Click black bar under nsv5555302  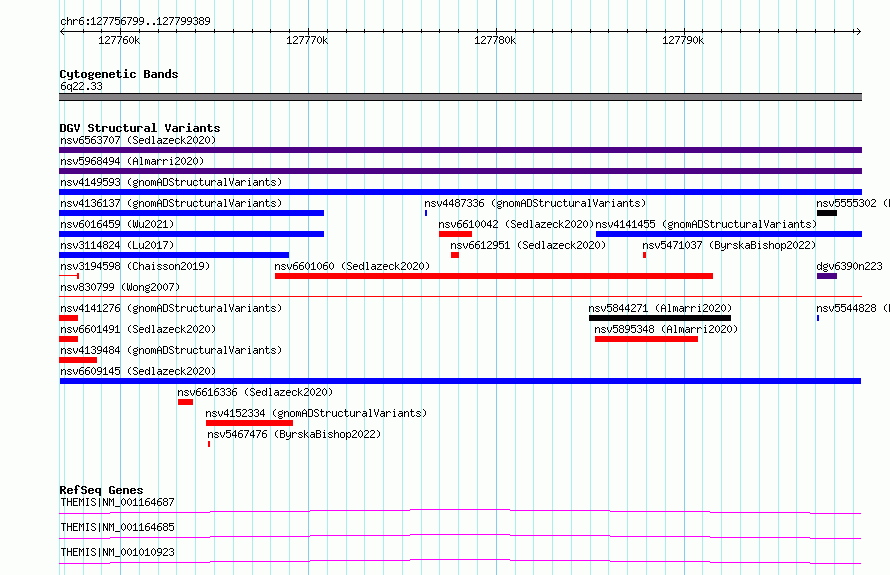tap(826, 213)
